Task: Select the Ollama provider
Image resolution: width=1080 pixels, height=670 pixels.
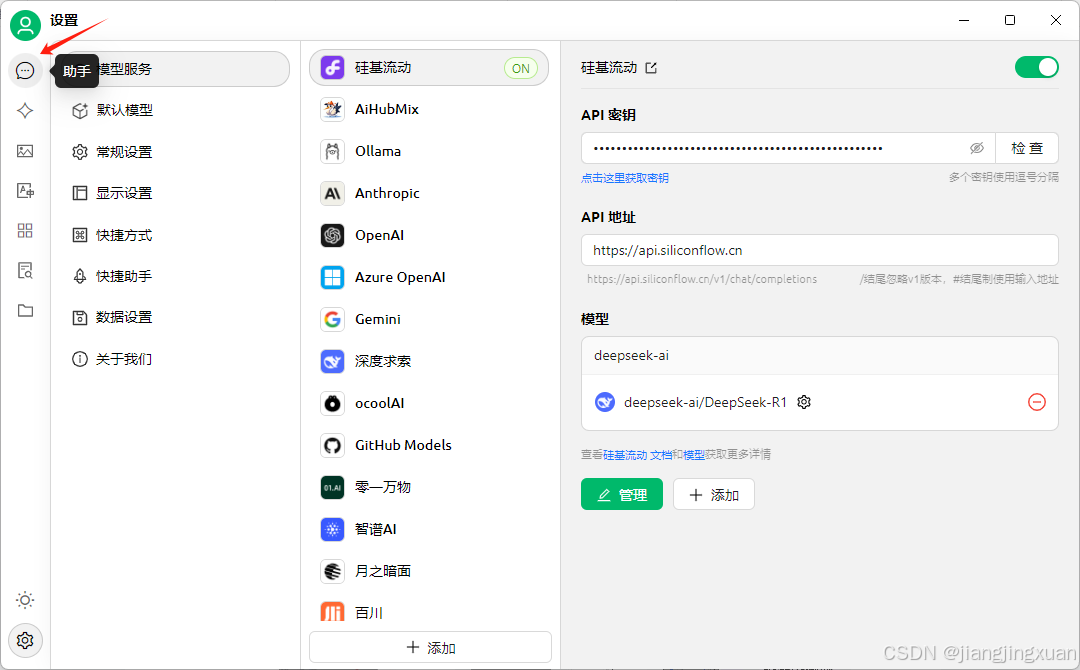Action: pos(429,151)
